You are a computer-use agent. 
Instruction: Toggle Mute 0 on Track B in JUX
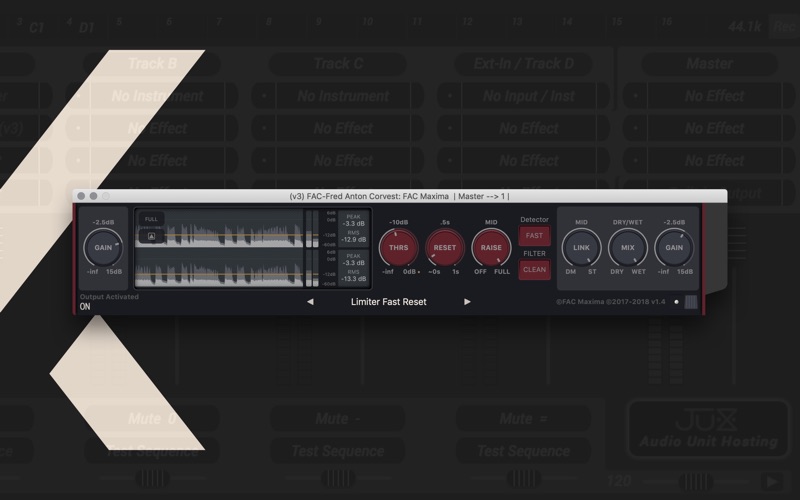click(x=152, y=419)
